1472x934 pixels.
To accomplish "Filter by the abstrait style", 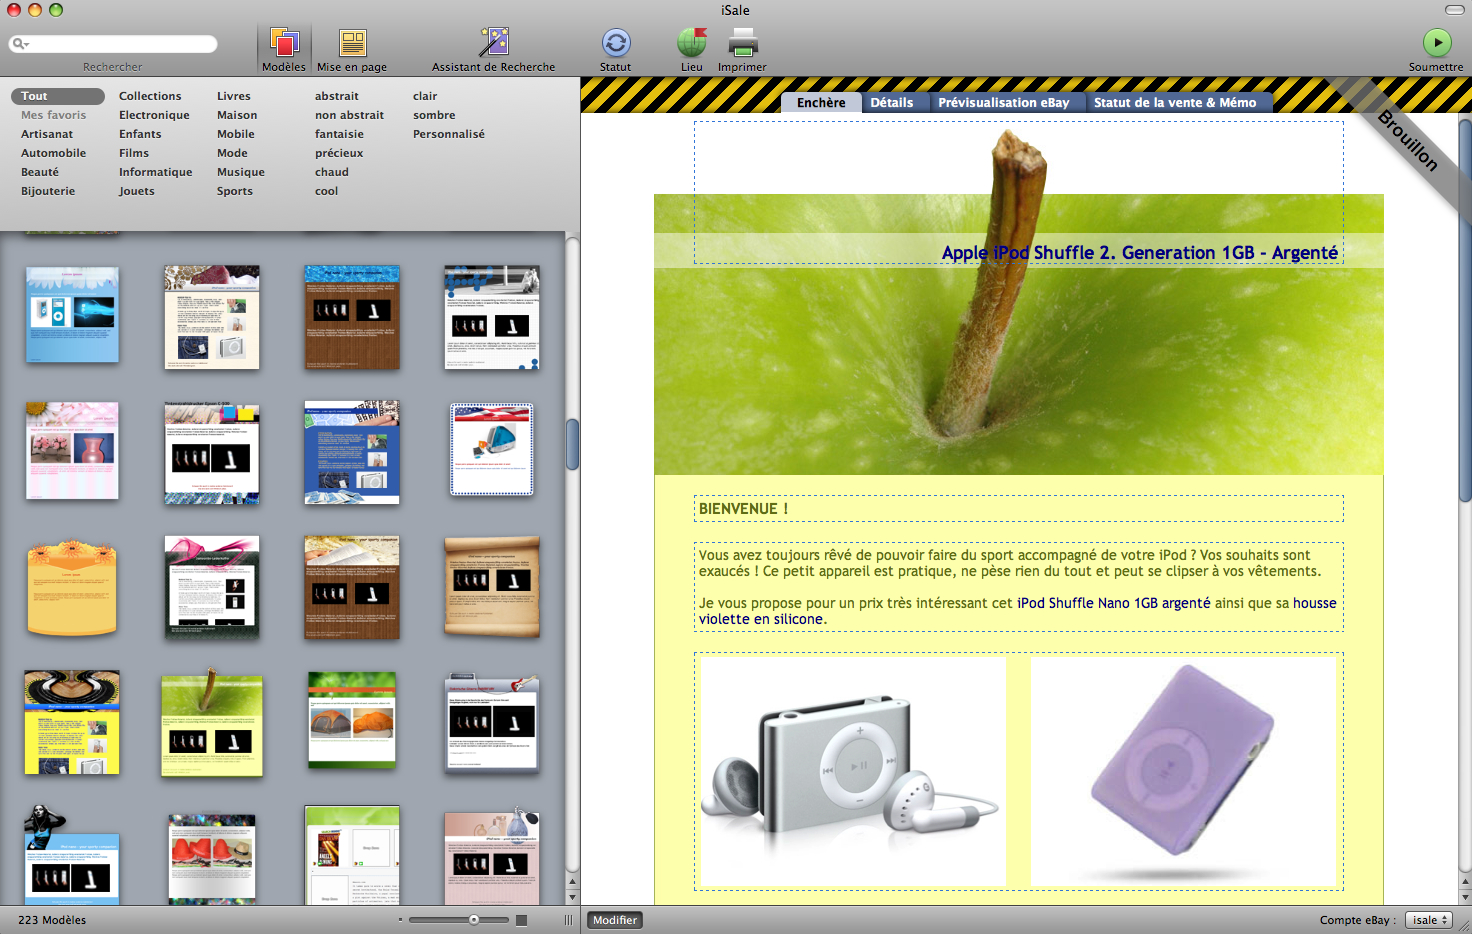I will click(336, 96).
